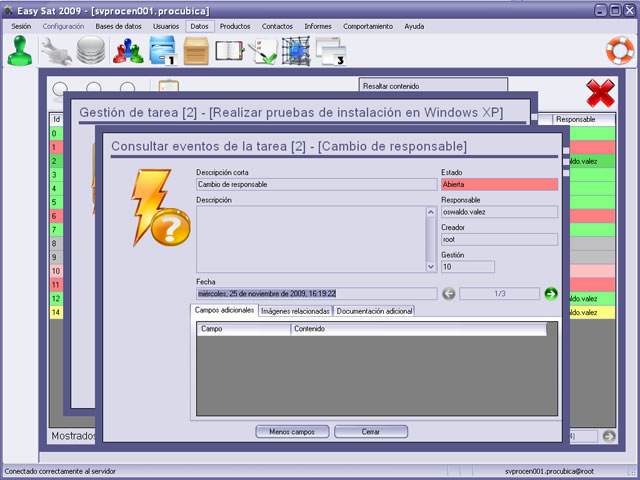This screenshot has width=640, height=480.
Task: Click the grey arrow in task list footer
Action: point(609,436)
